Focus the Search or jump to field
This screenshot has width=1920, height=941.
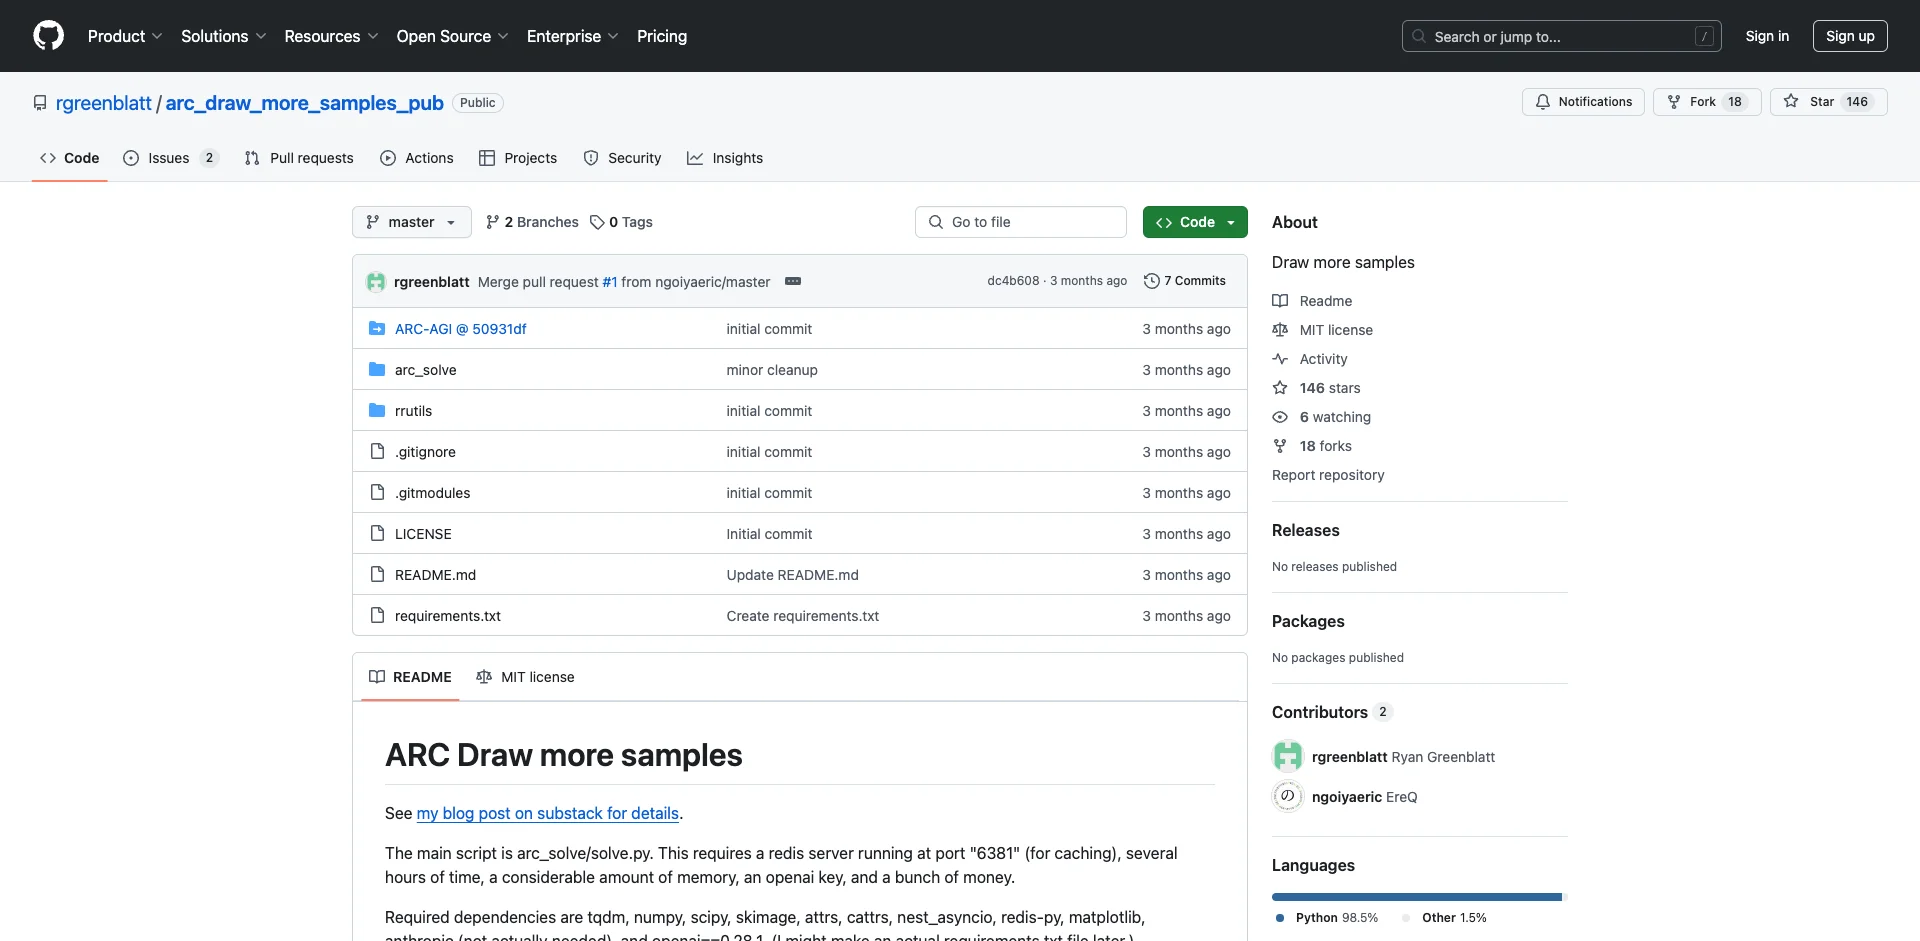tap(1562, 36)
